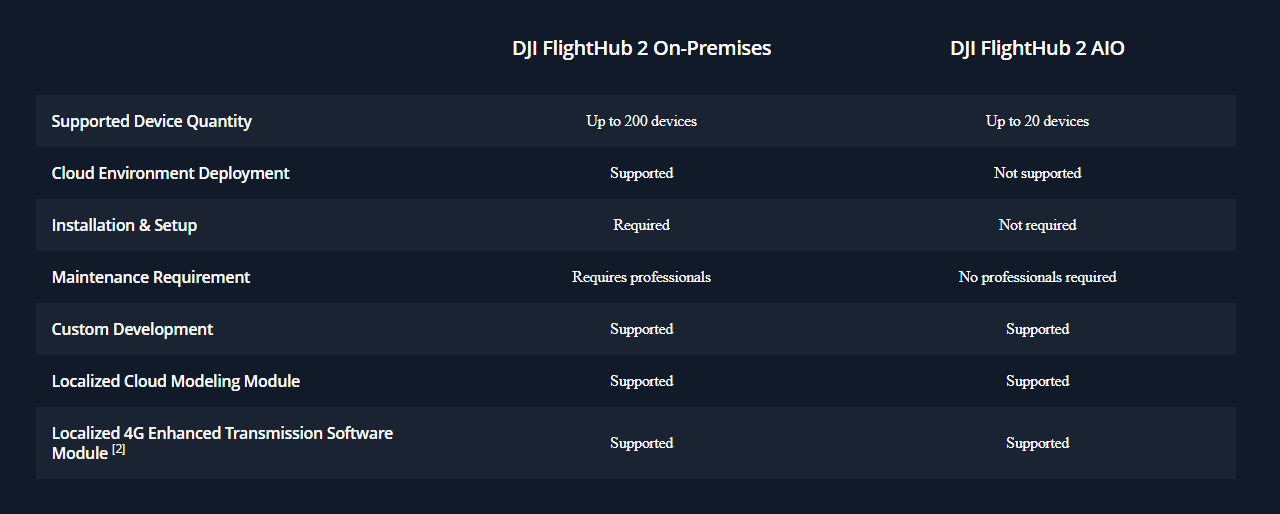Click the "Up to 200 devices" cell
This screenshot has width=1280, height=514.
[x=641, y=121]
